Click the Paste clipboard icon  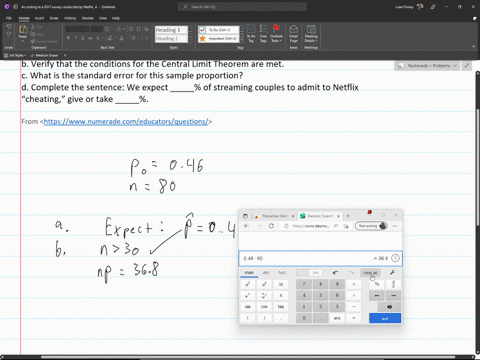click(x=23, y=29)
